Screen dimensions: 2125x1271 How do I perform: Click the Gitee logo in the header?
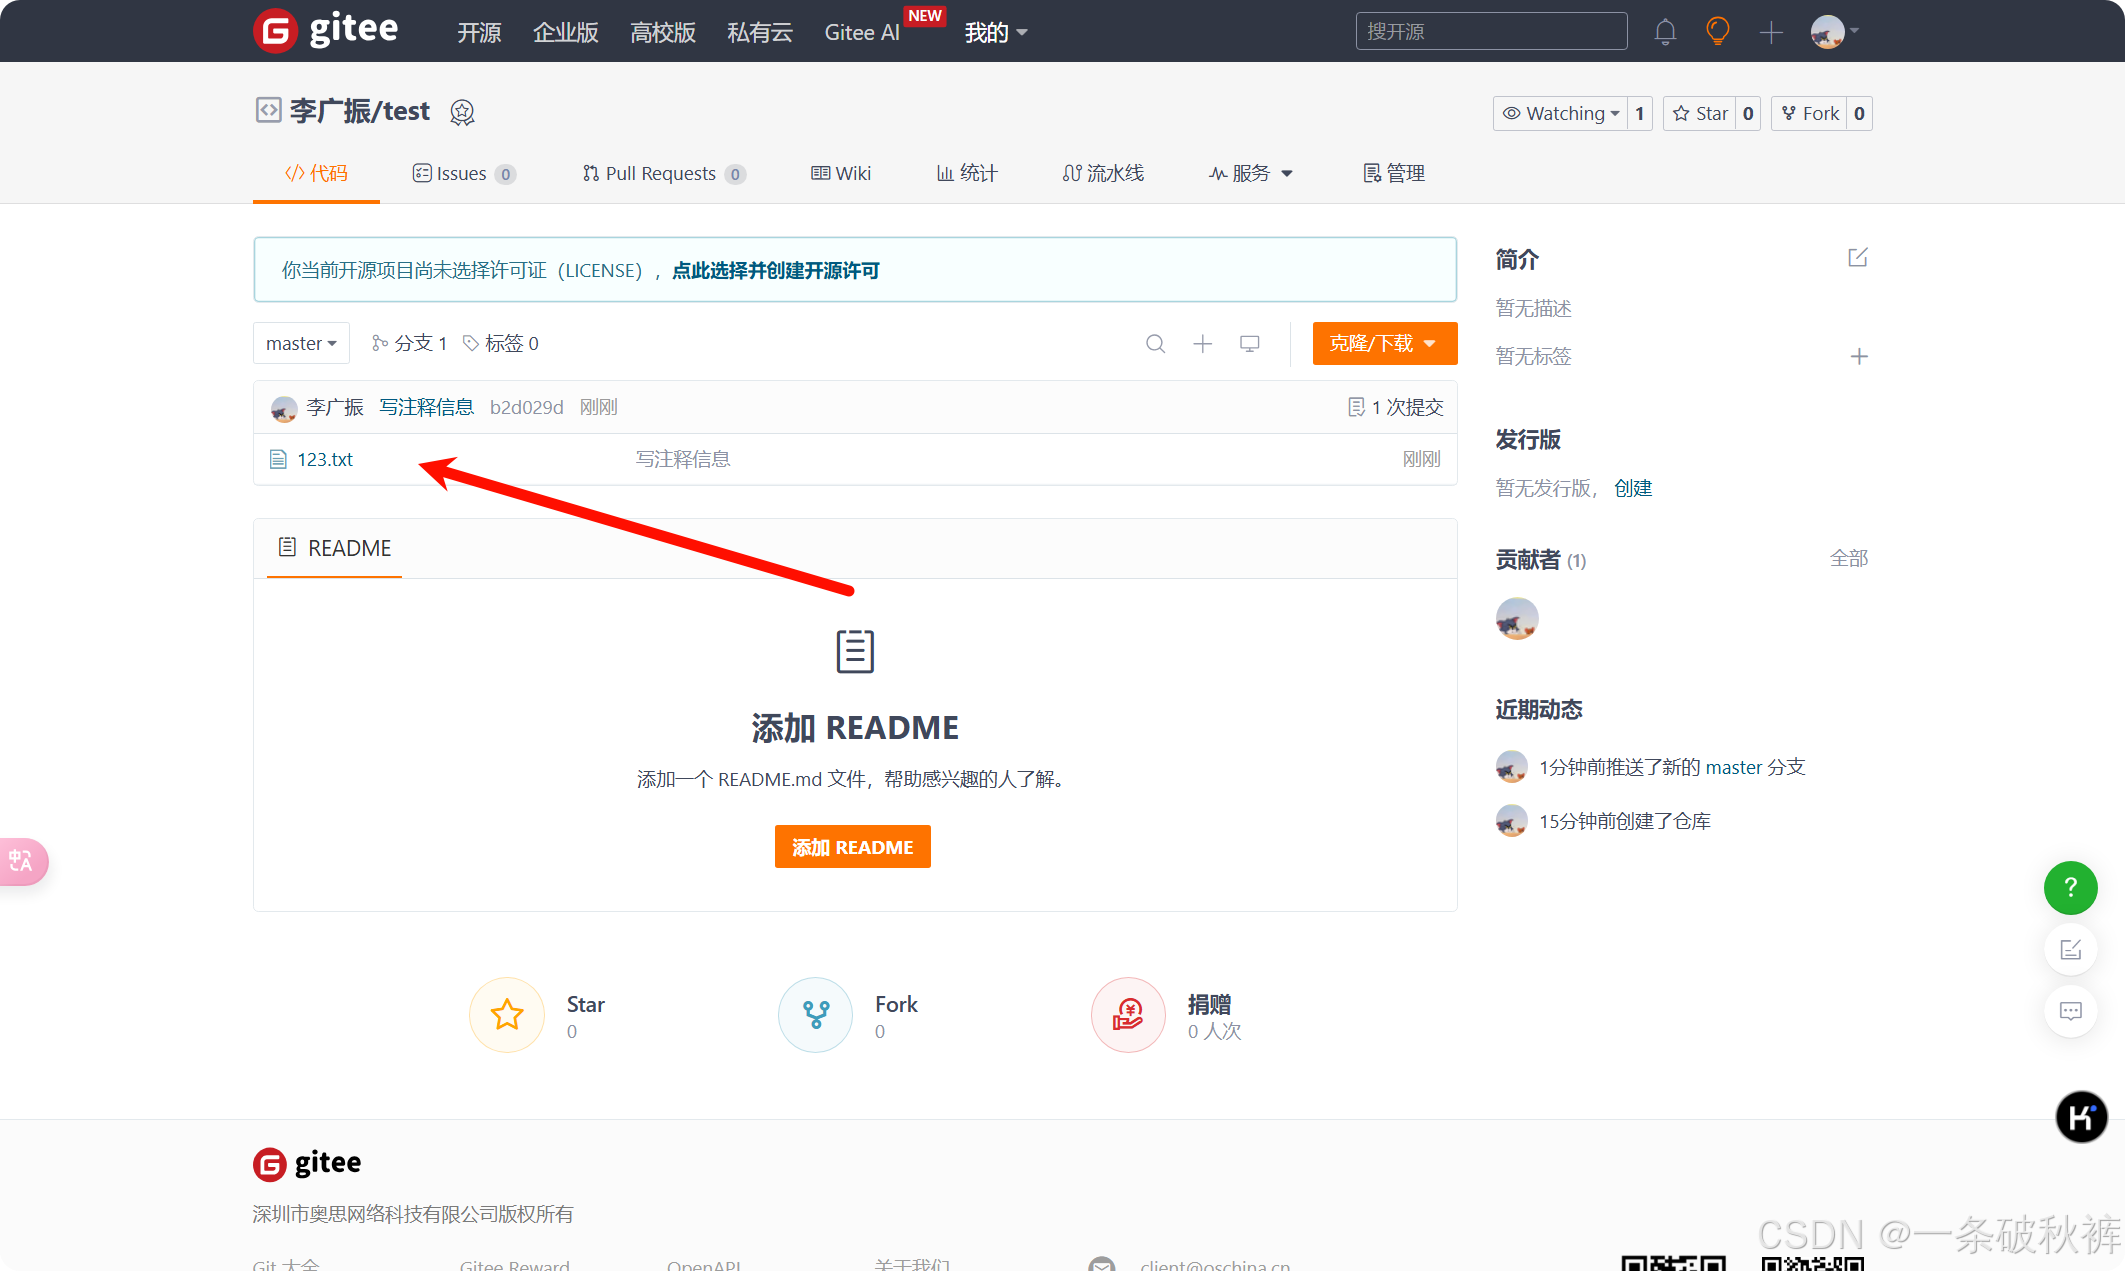click(x=326, y=30)
